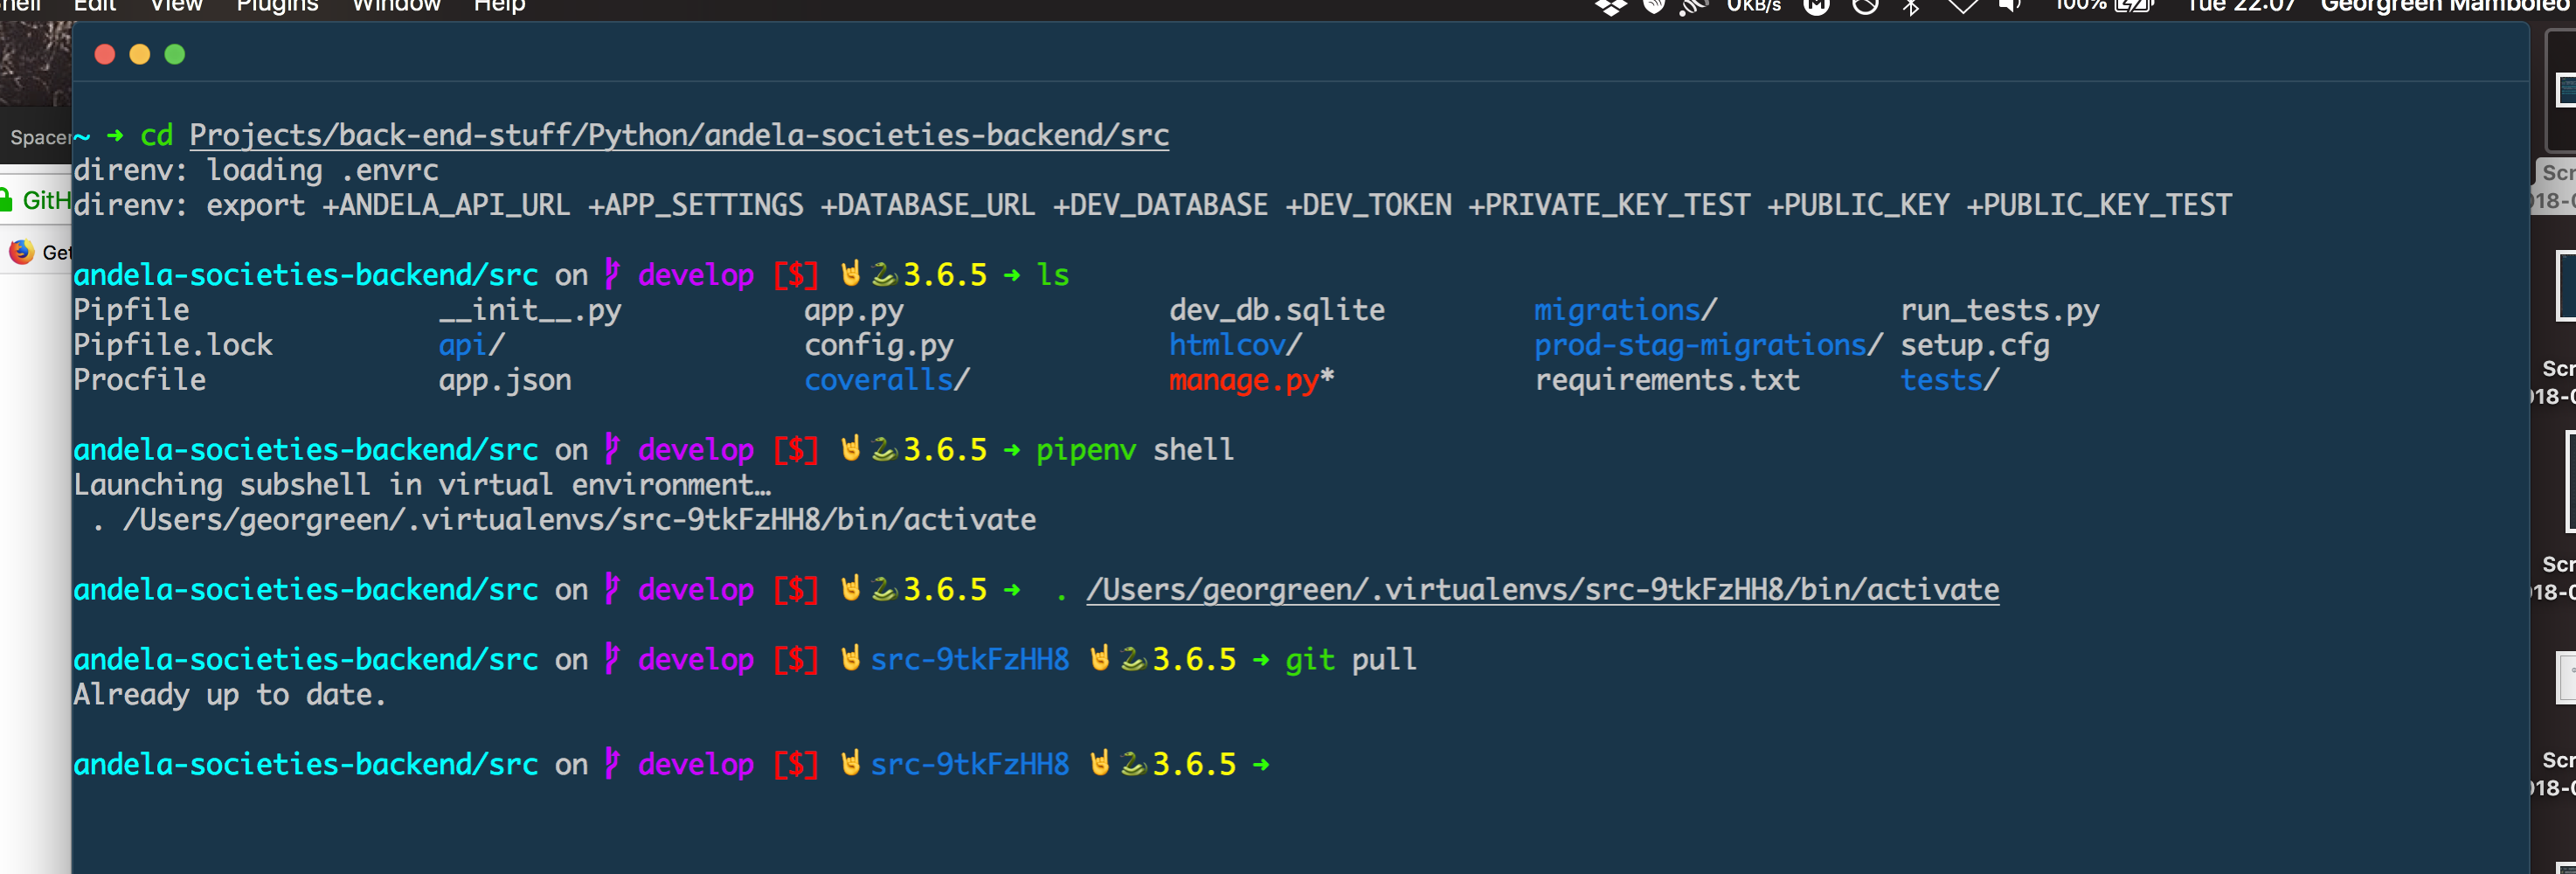Click the '+PUBLIC_KEY_TEST' variable in direnv export
This screenshot has height=874, width=2576.
click(2099, 205)
